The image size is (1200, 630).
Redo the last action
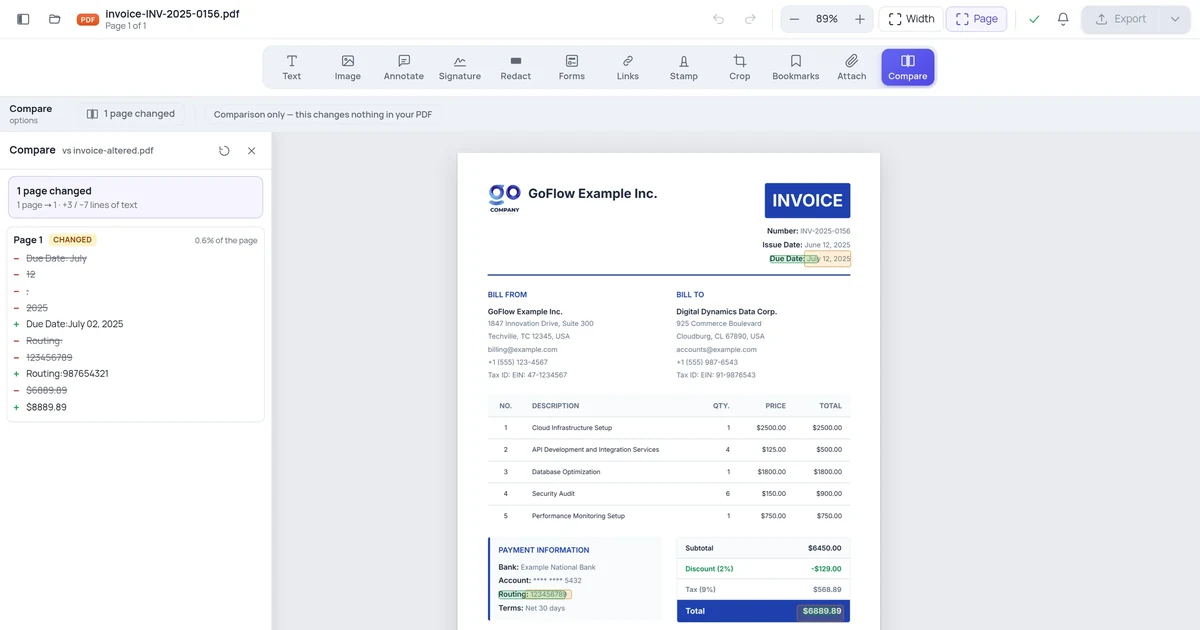[750, 19]
